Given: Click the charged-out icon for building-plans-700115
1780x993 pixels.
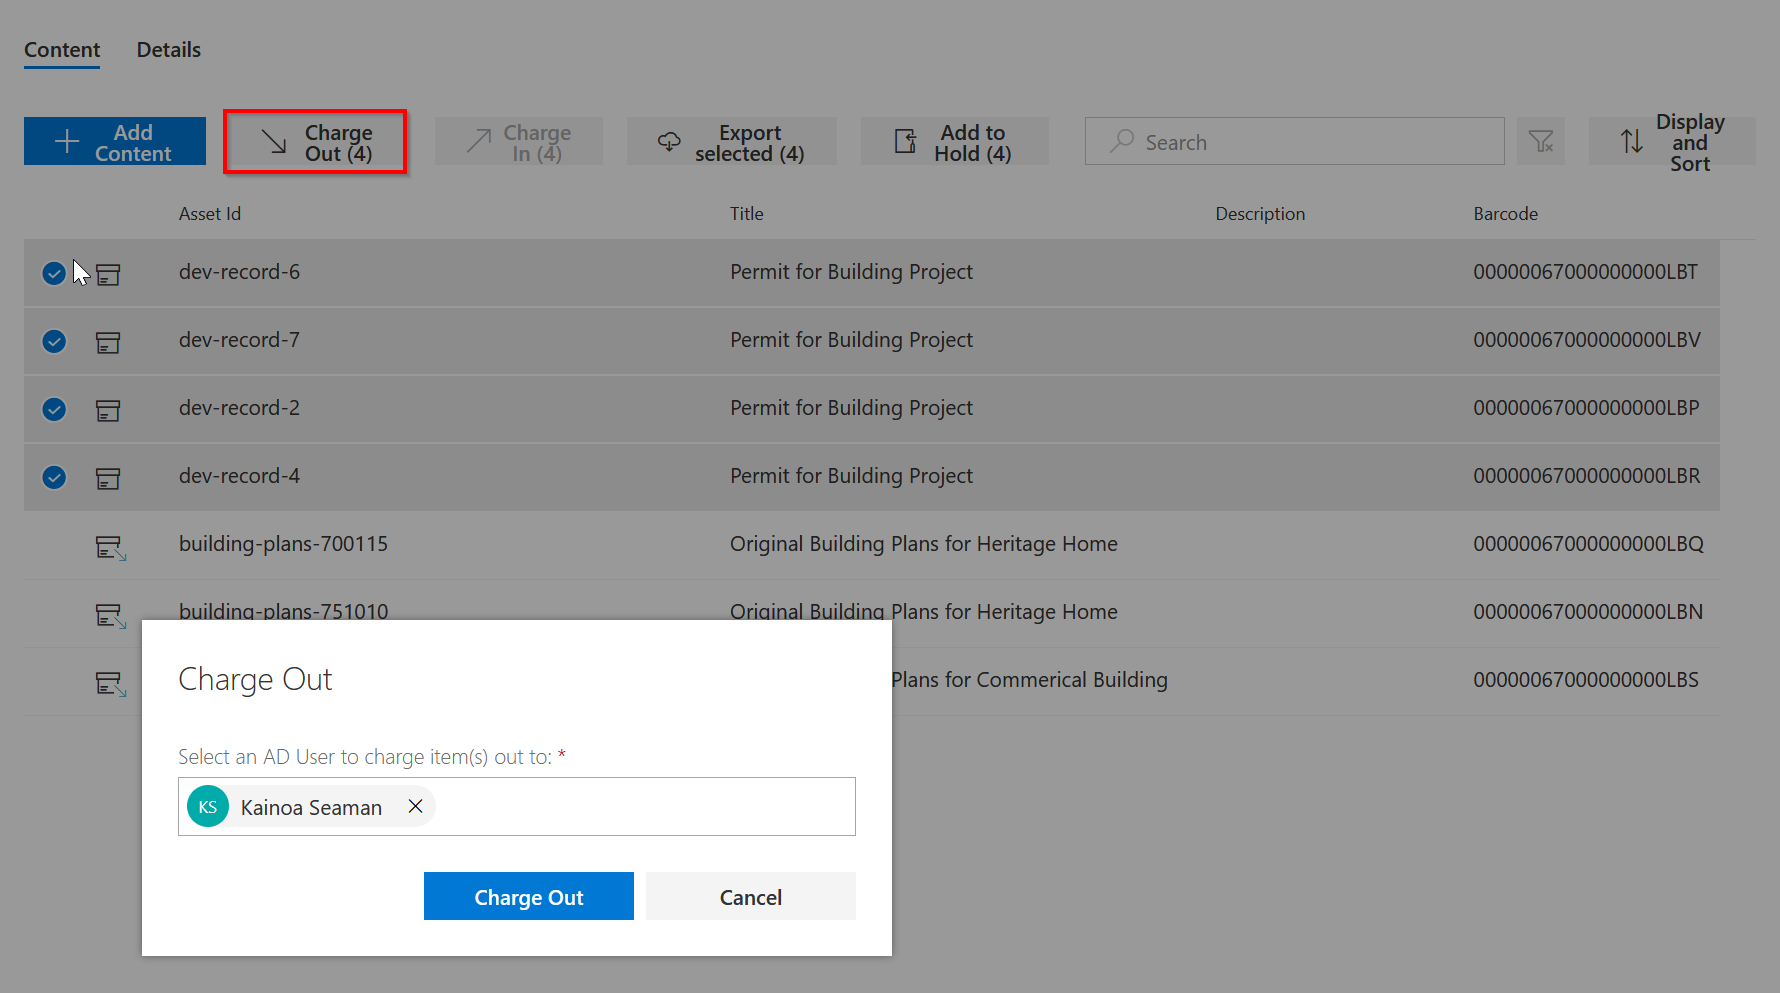Looking at the screenshot, I should click(x=110, y=547).
